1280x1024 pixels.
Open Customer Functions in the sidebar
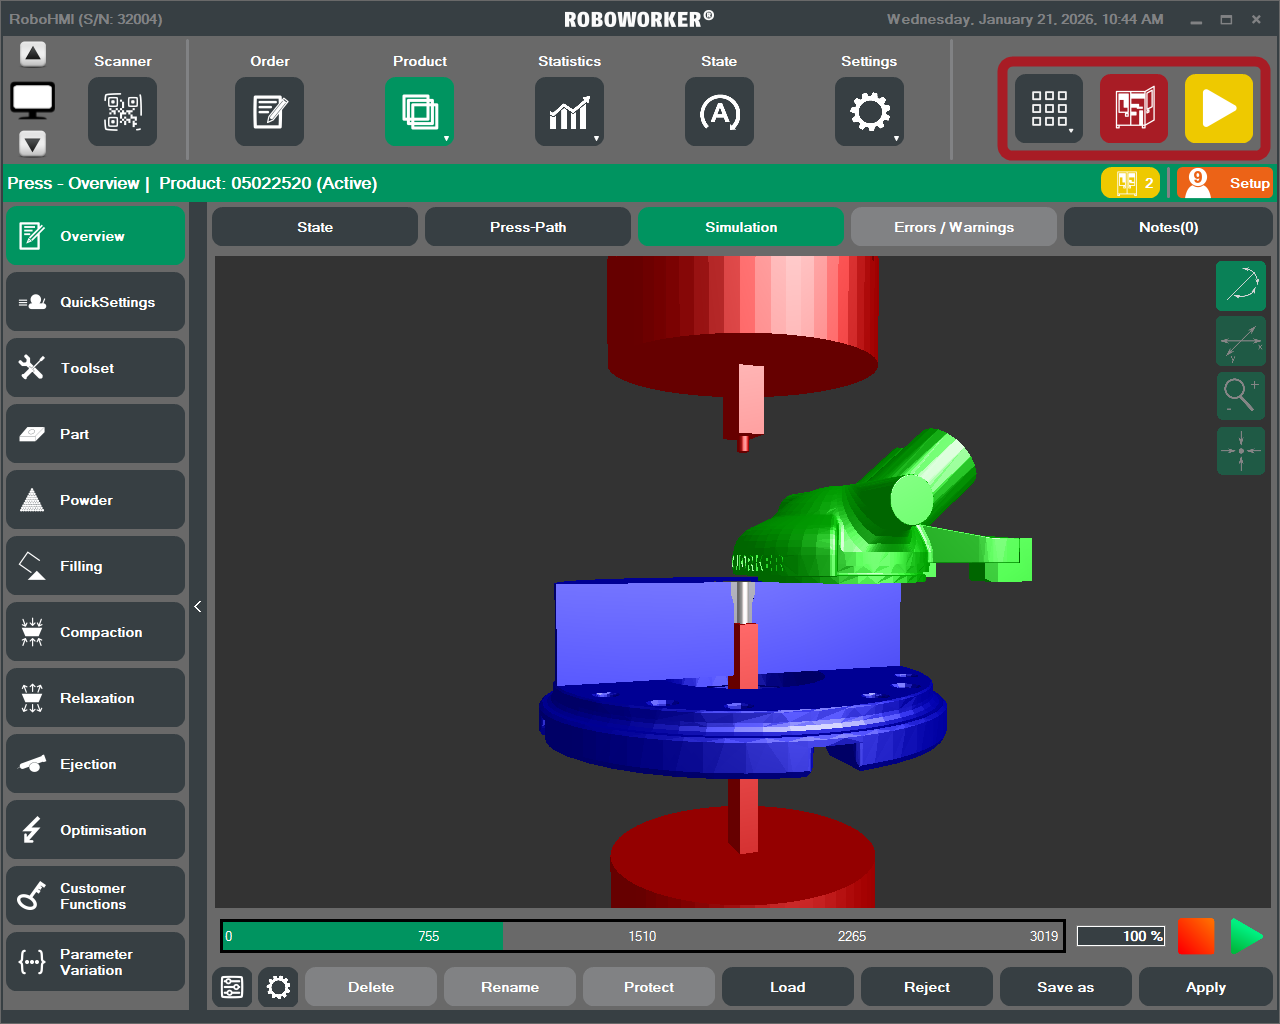[96, 896]
